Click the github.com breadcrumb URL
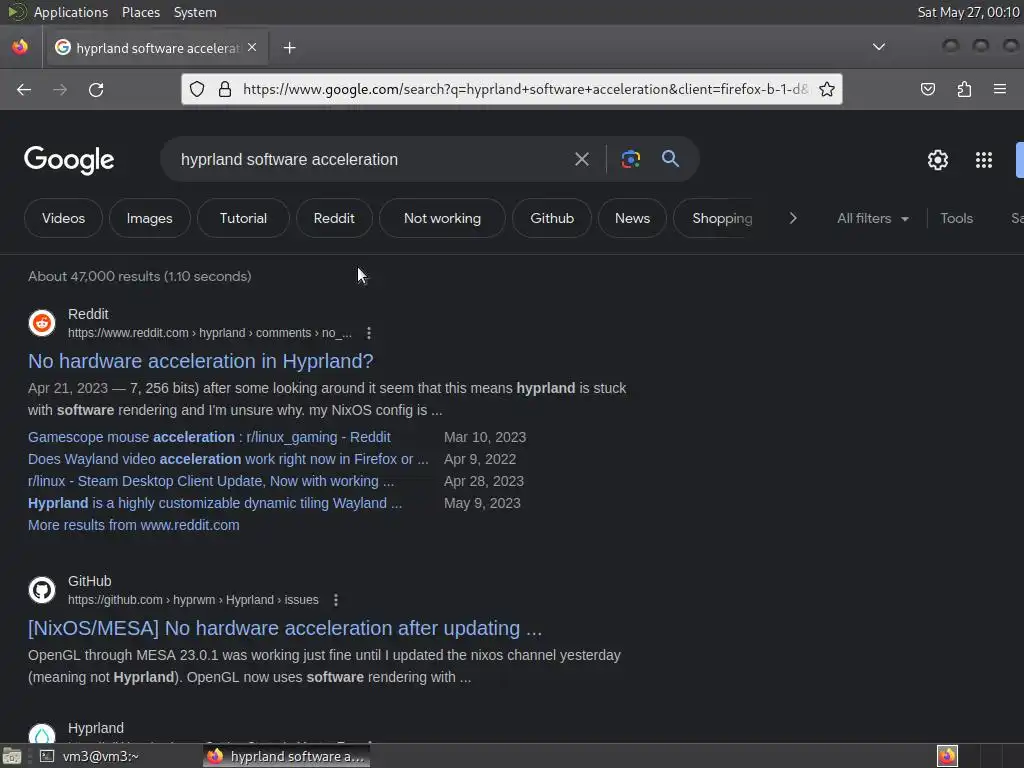Image resolution: width=1024 pixels, height=768 pixels. point(193,600)
